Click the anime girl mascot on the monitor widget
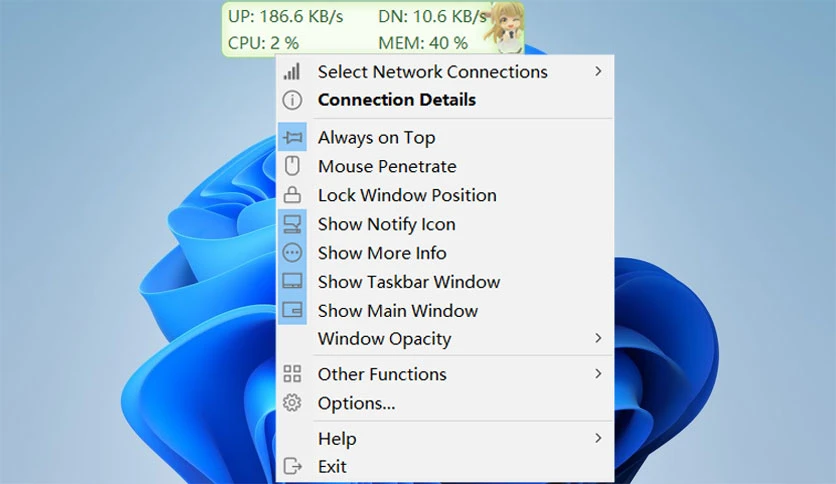Image resolution: width=836 pixels, height=484 pixels. 504,28
